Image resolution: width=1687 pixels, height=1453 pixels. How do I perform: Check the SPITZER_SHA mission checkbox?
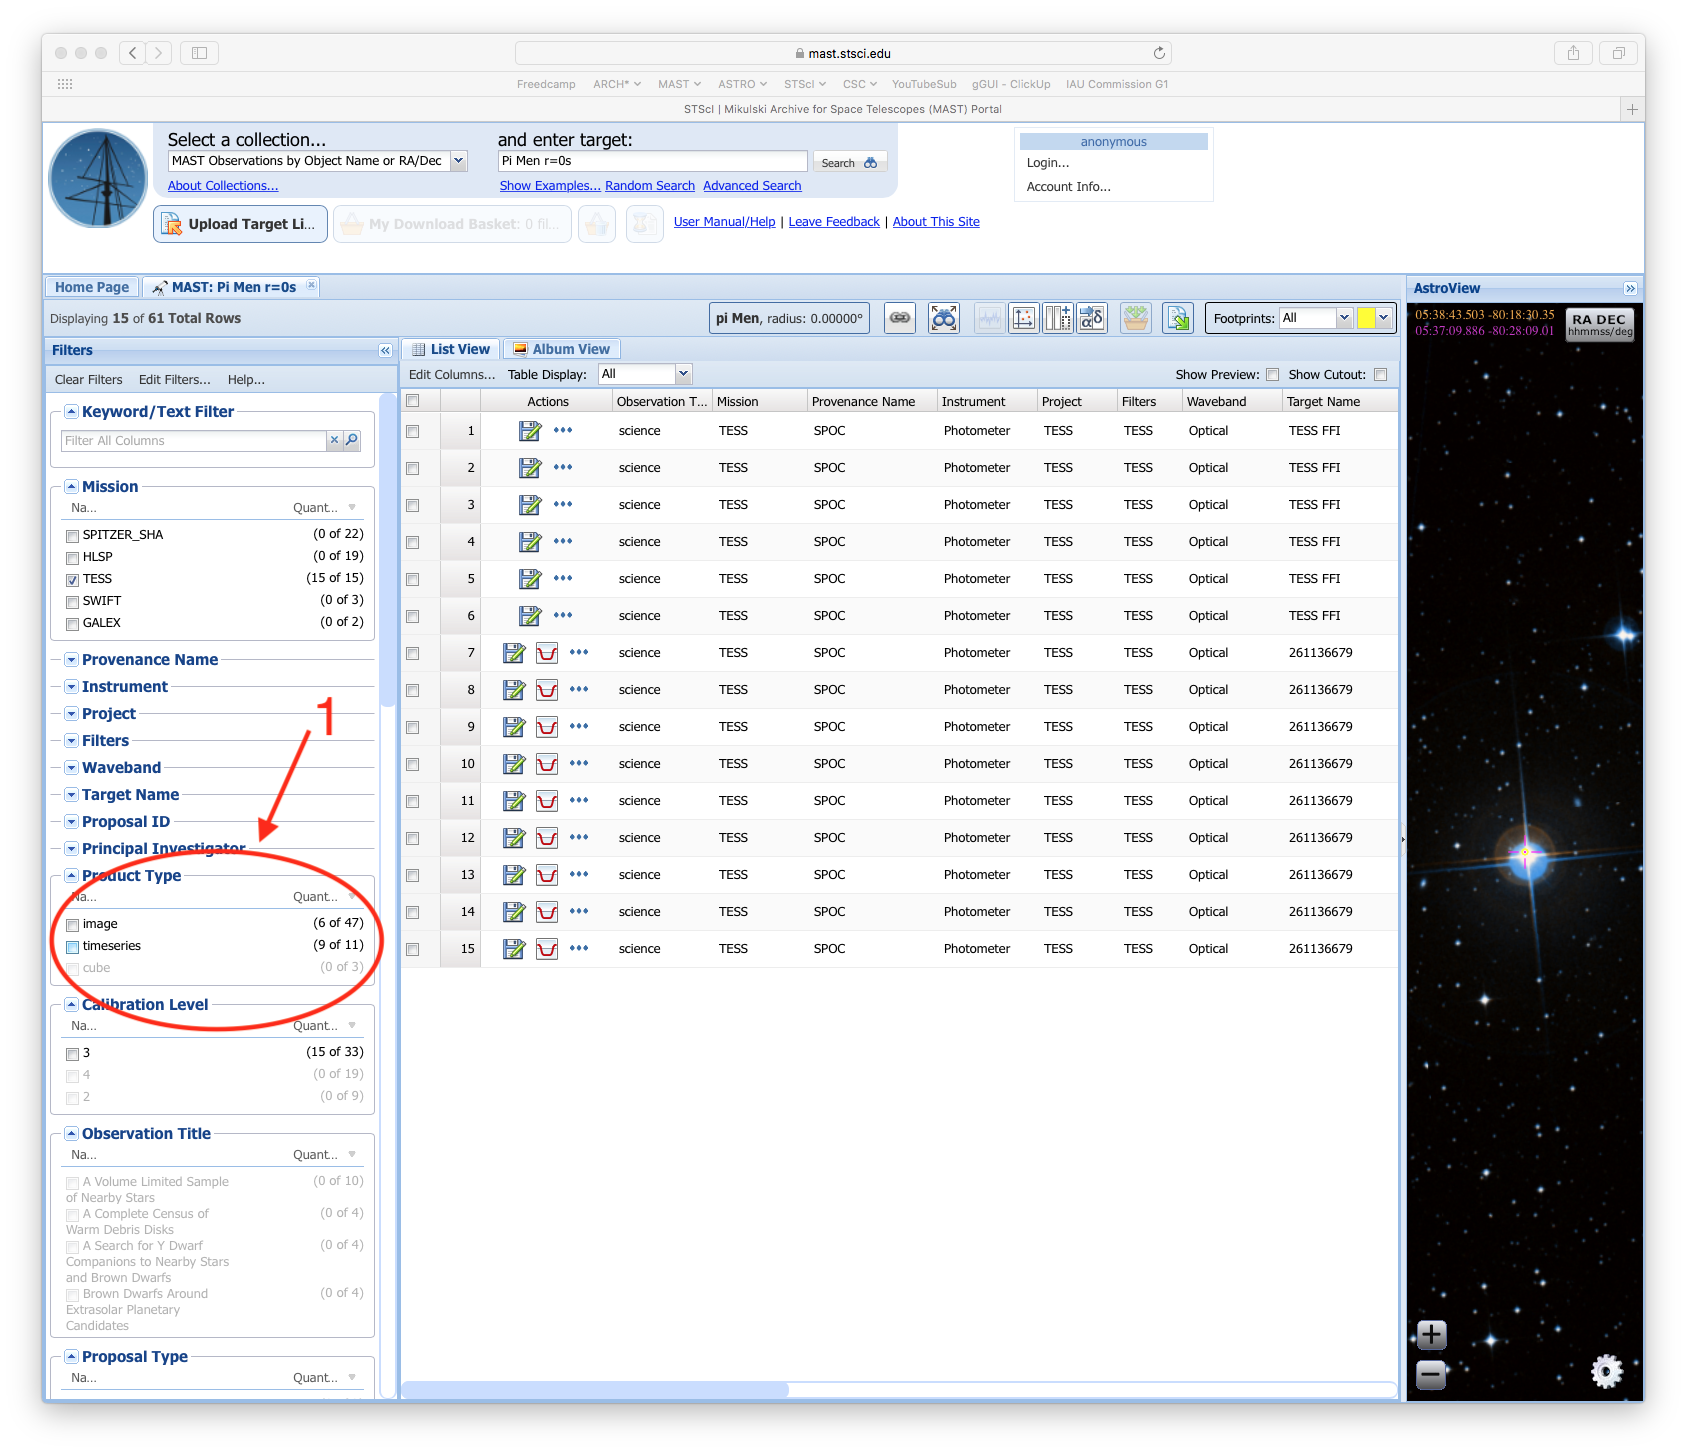(72, 536)
